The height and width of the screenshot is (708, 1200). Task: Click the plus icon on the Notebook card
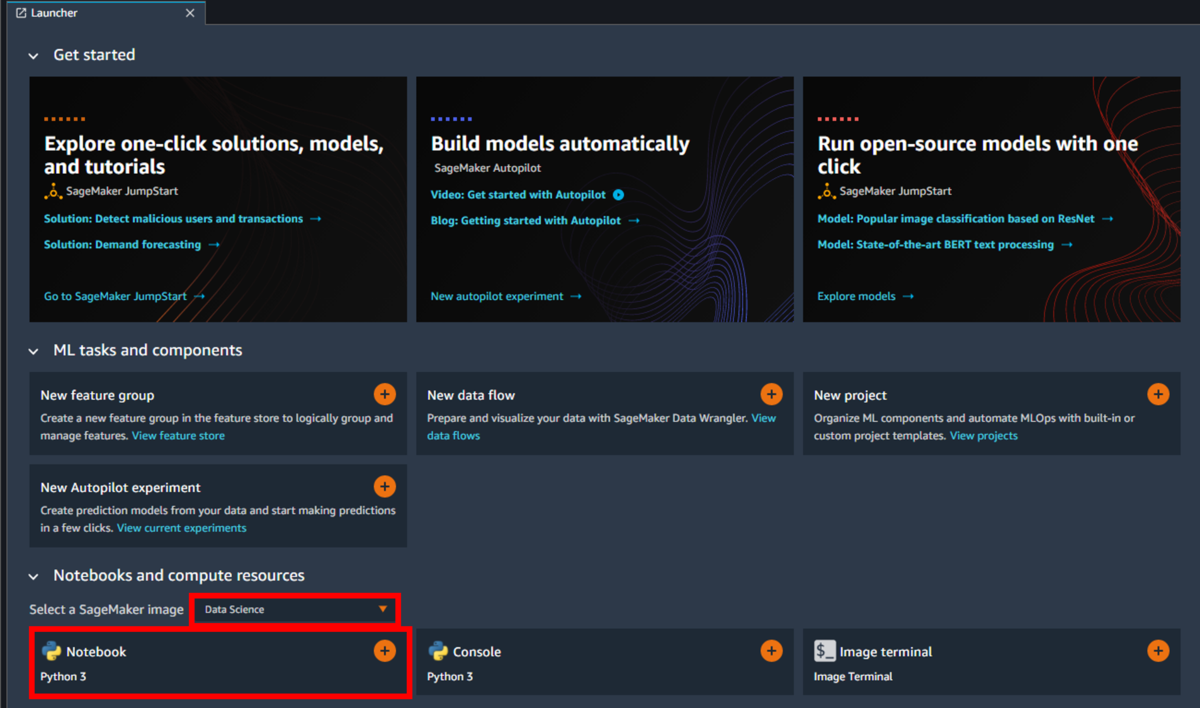tap(384, 651)
